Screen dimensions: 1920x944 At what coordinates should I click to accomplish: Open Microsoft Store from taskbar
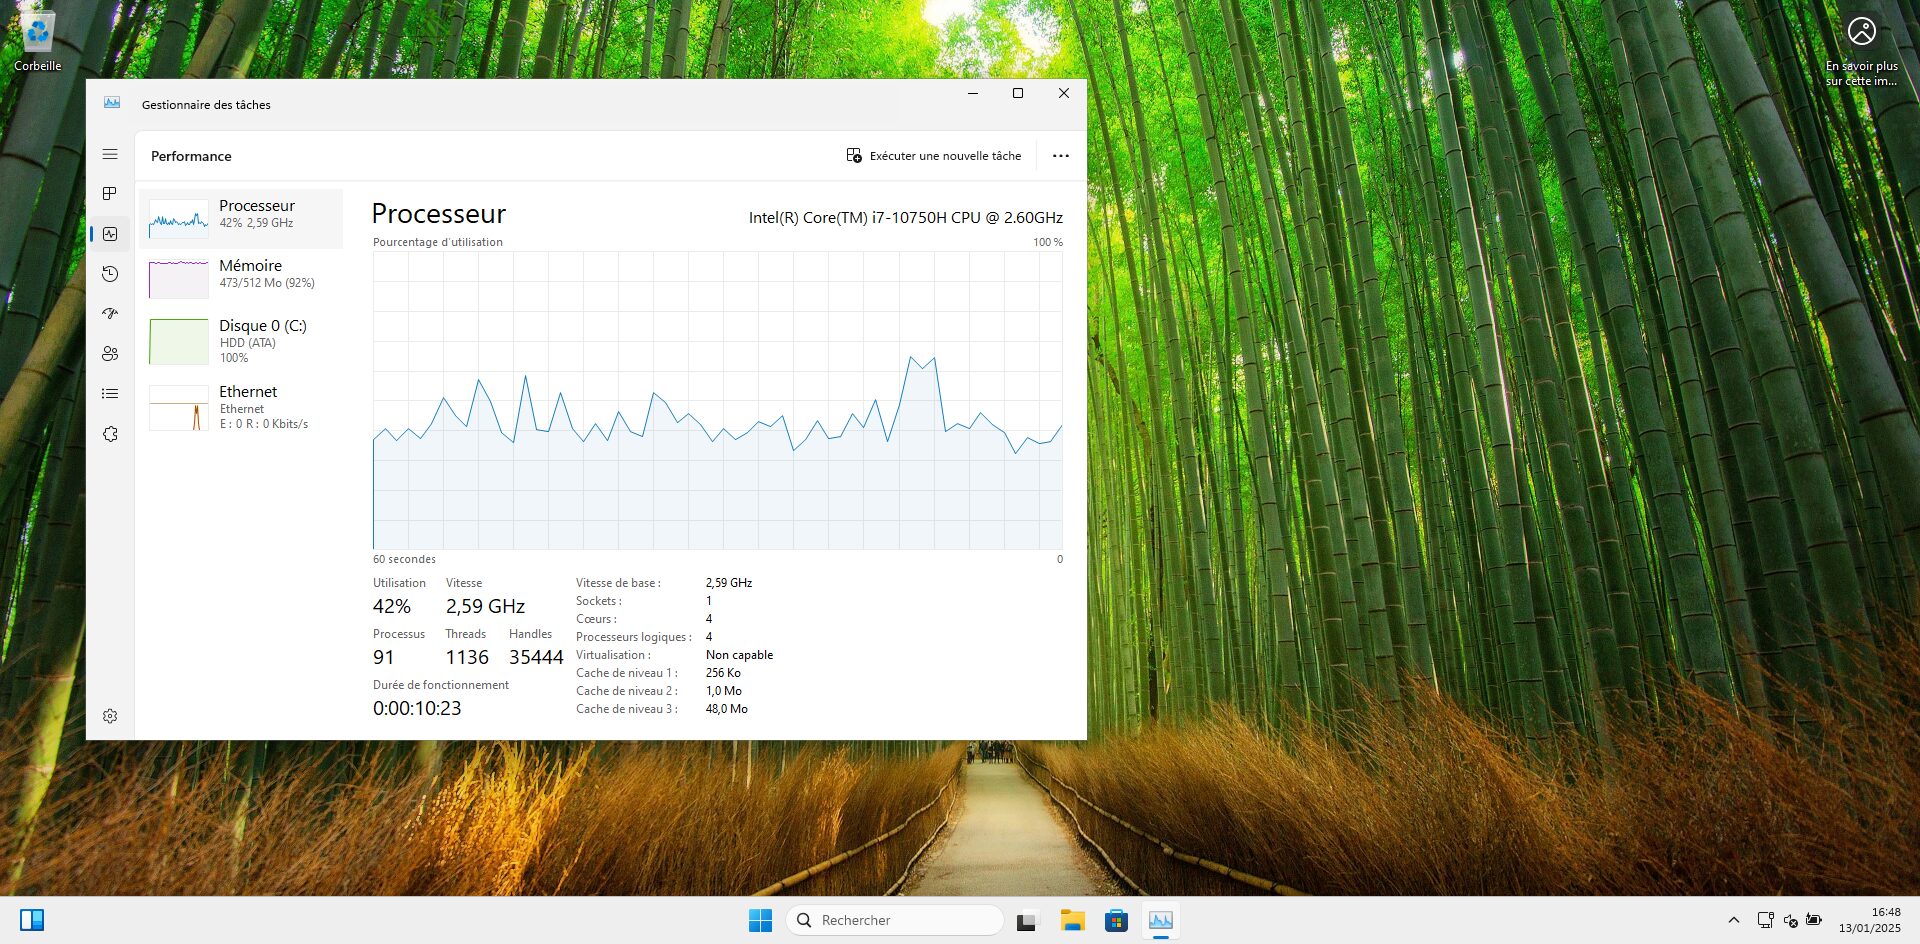click(x=1117, y=920)
